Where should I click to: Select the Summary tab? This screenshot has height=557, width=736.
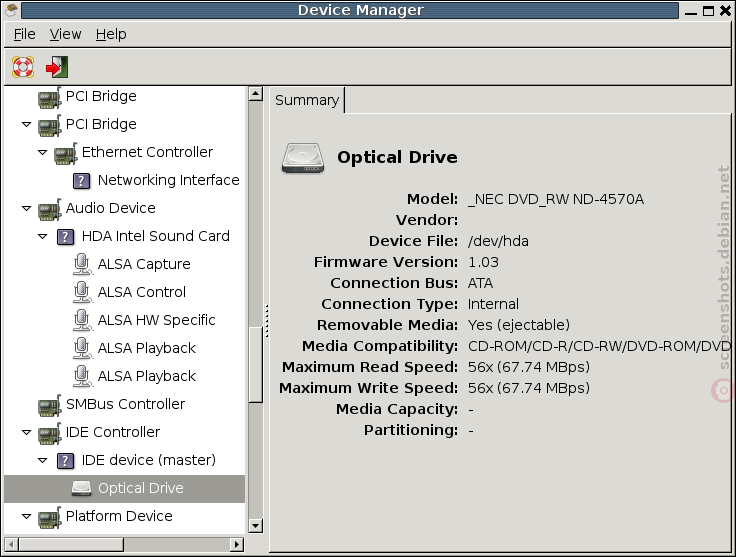pos(307,100)
